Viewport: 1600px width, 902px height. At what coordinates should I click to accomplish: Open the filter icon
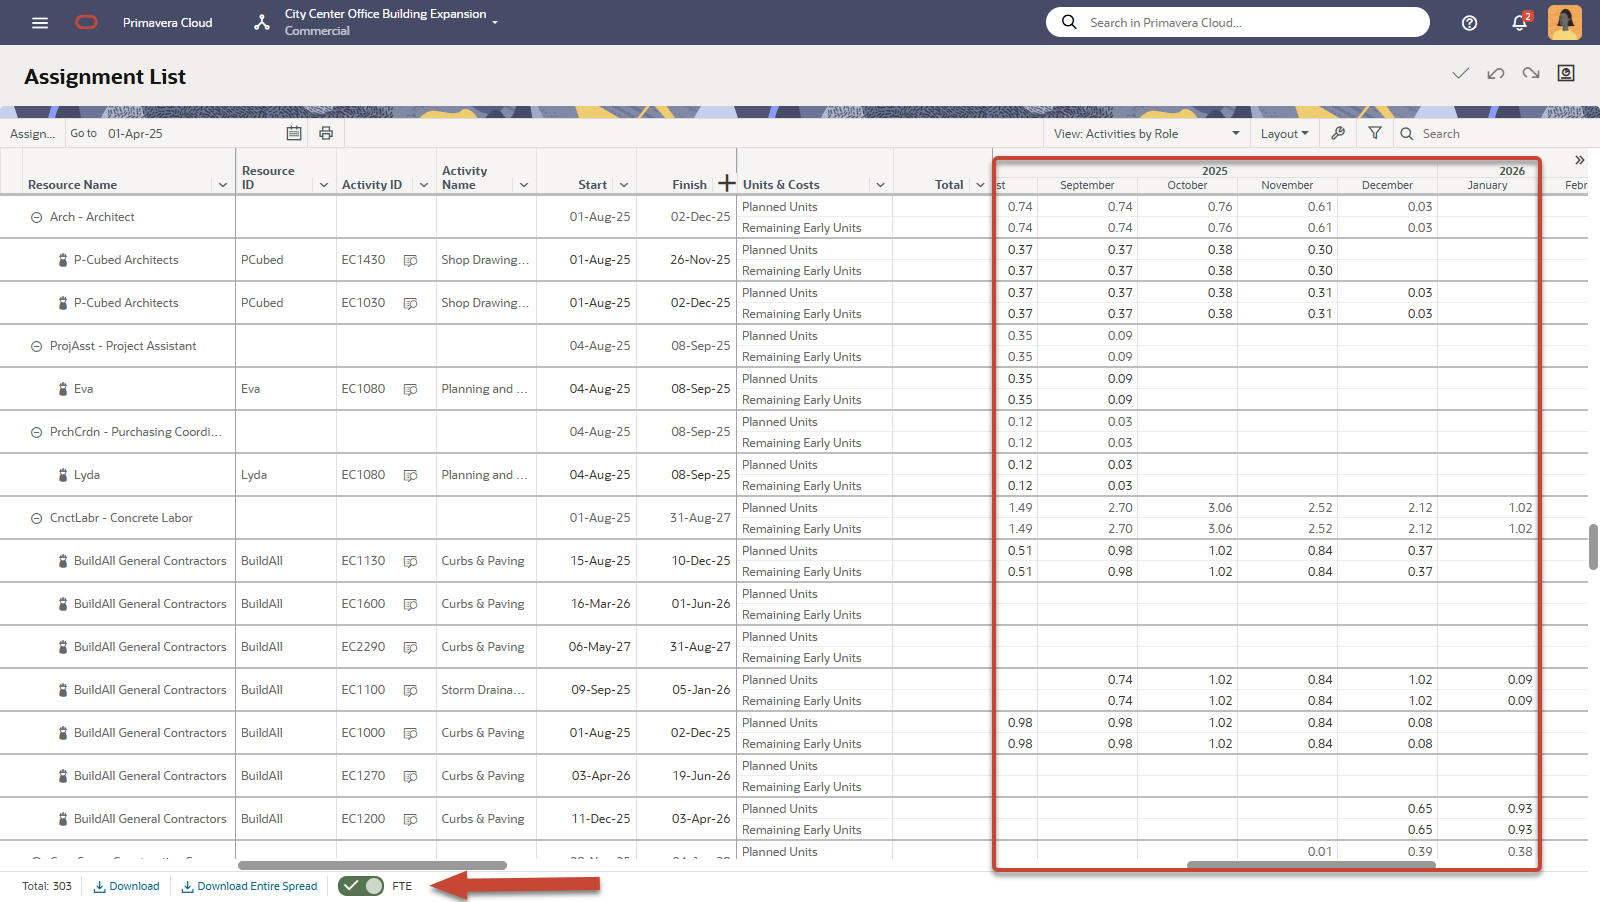pos(1374,133)
